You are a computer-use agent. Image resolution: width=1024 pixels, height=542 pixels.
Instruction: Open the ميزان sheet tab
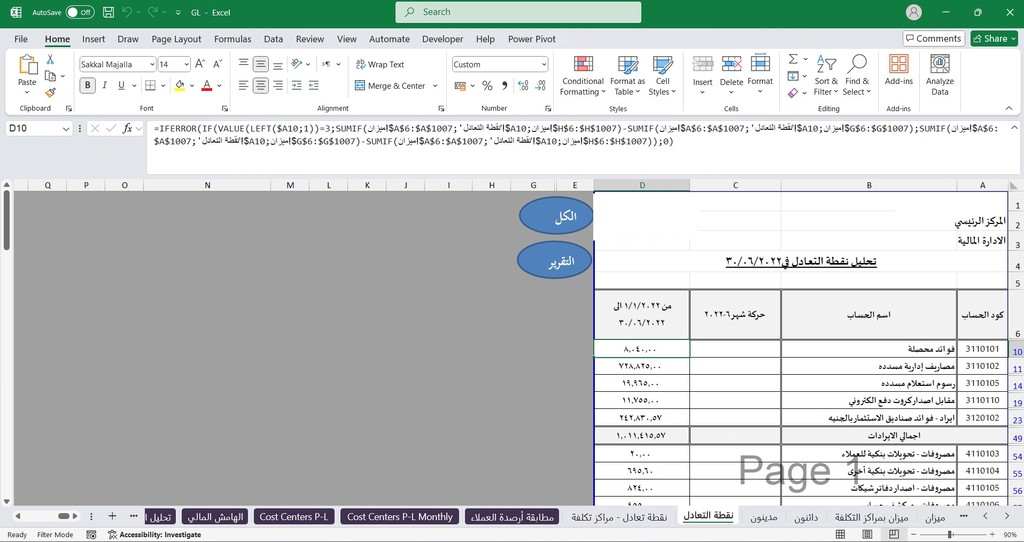click(x=935, y=517)
